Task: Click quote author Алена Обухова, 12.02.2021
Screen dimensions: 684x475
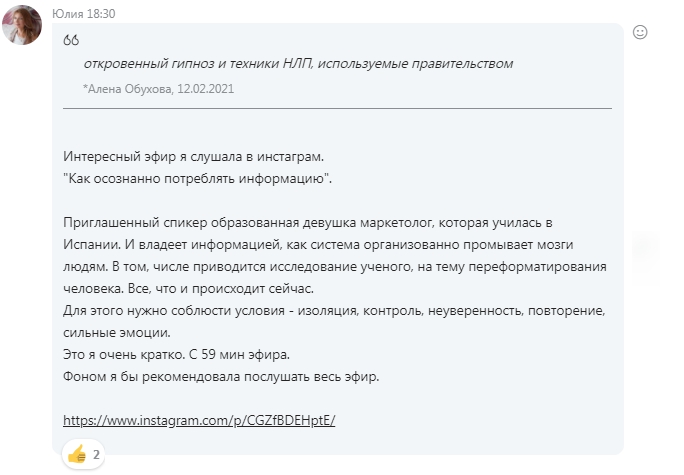Action: pos(159,89)
